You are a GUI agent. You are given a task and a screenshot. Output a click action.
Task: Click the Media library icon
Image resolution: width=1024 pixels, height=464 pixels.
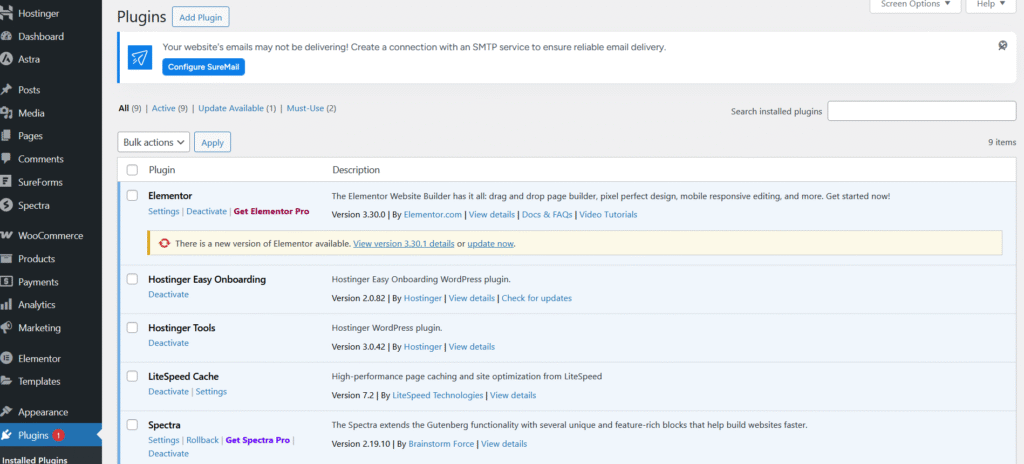tap(6, 113)
